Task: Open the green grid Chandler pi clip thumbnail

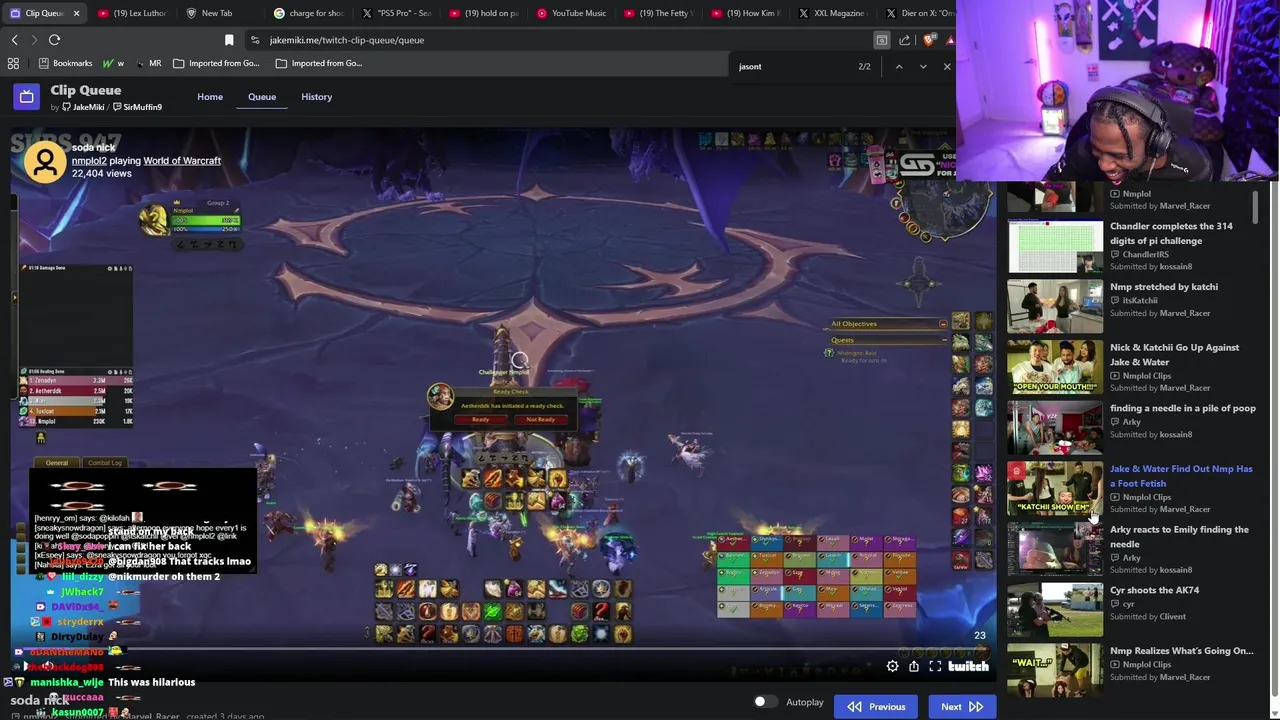Action: pyautogui.click(x=1055, y=246)
